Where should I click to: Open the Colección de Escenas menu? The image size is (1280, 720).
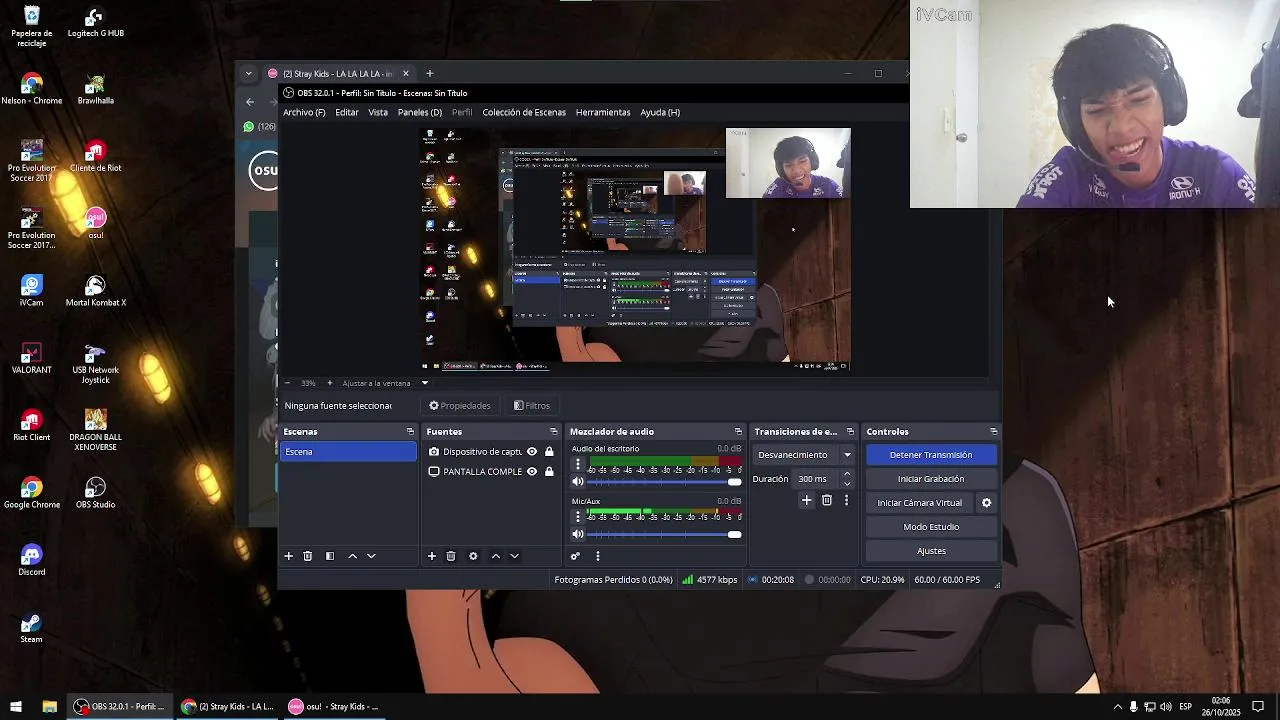[524, 113]
